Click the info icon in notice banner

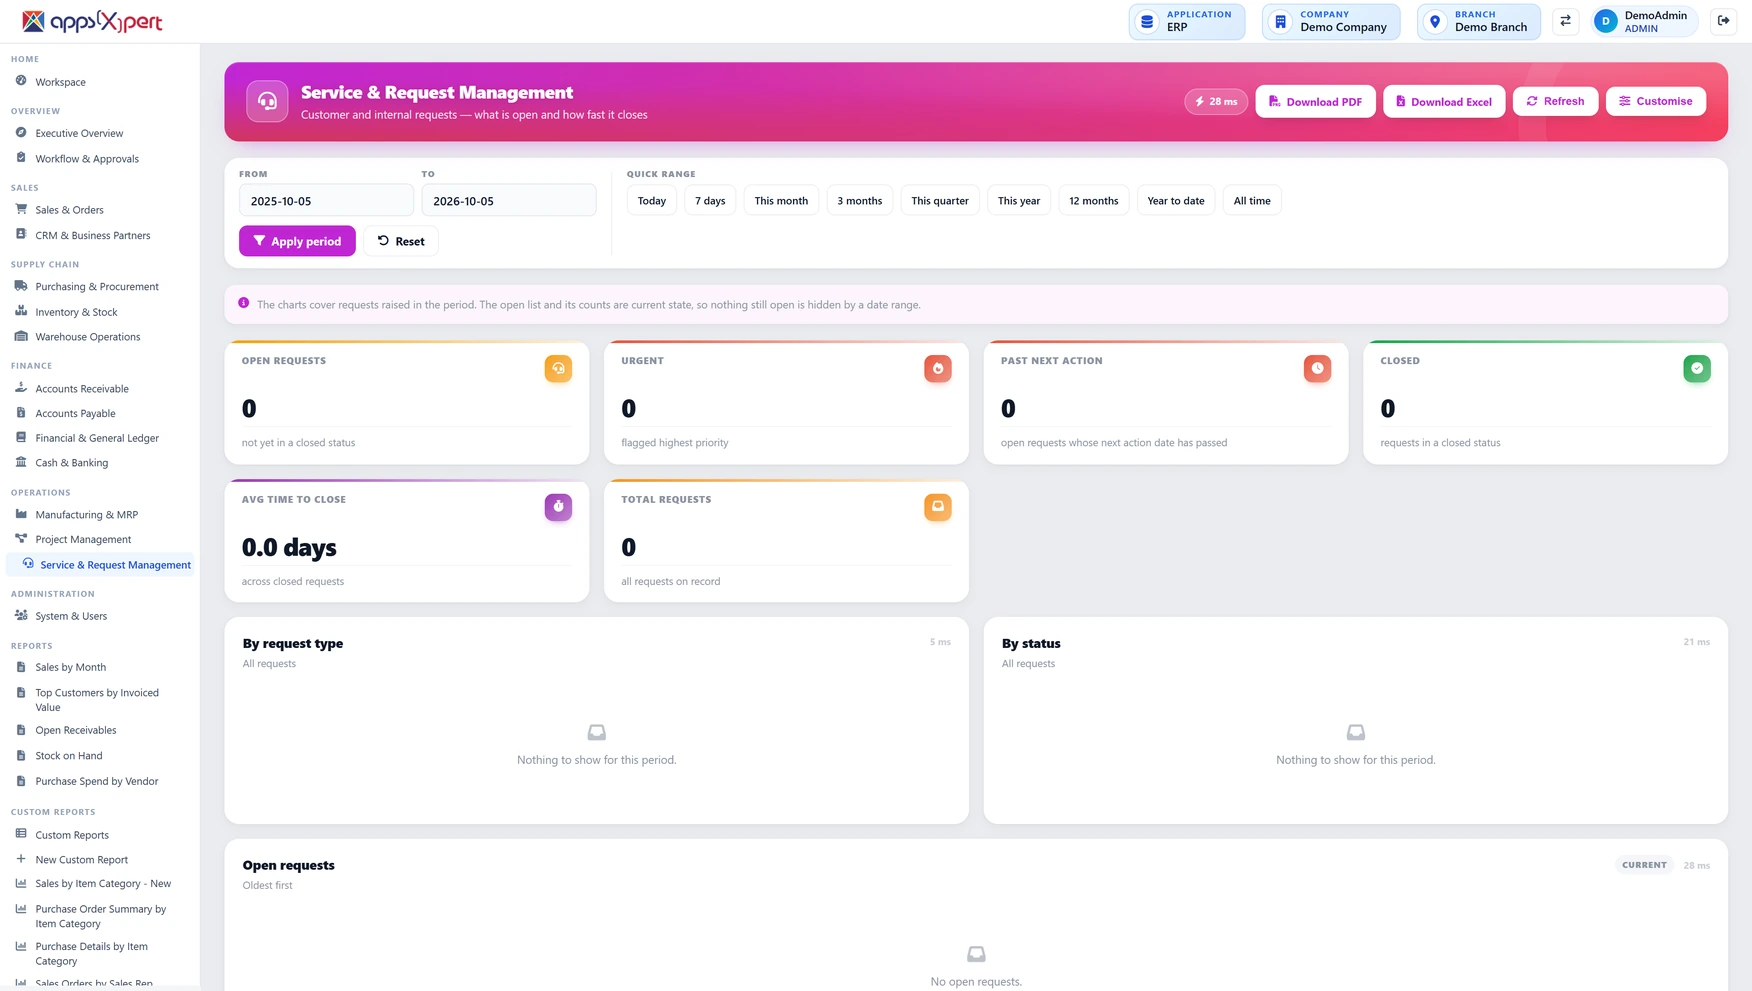244,303
